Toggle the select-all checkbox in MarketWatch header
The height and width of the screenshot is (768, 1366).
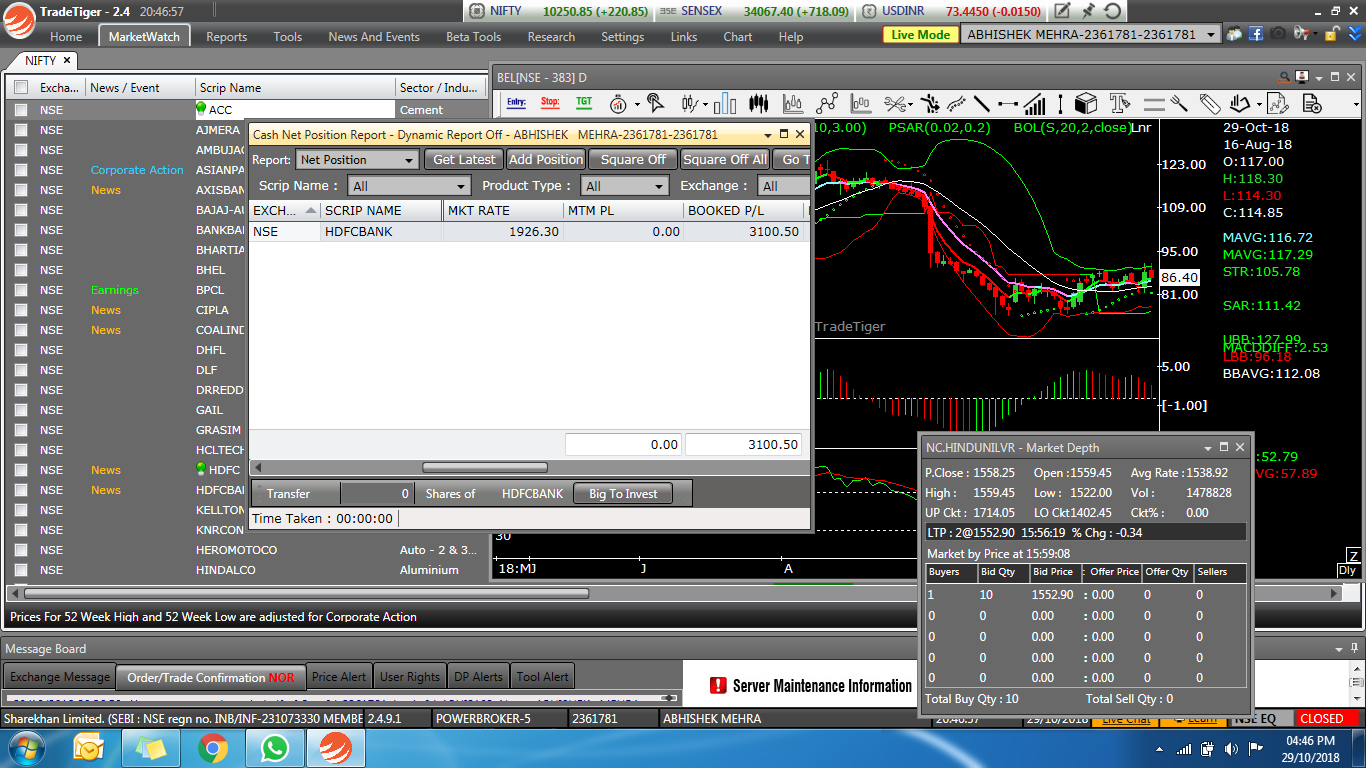(x=21, y=88)
